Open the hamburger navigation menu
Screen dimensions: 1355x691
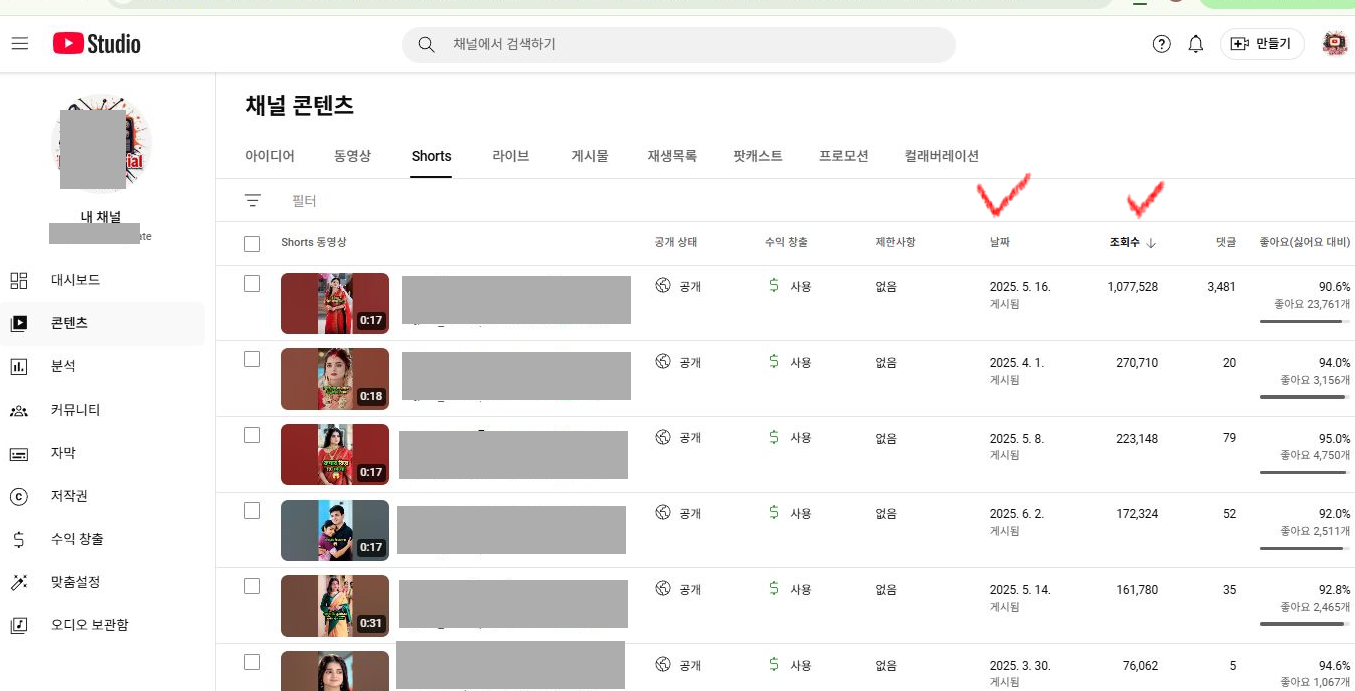[x=20, y=44]
